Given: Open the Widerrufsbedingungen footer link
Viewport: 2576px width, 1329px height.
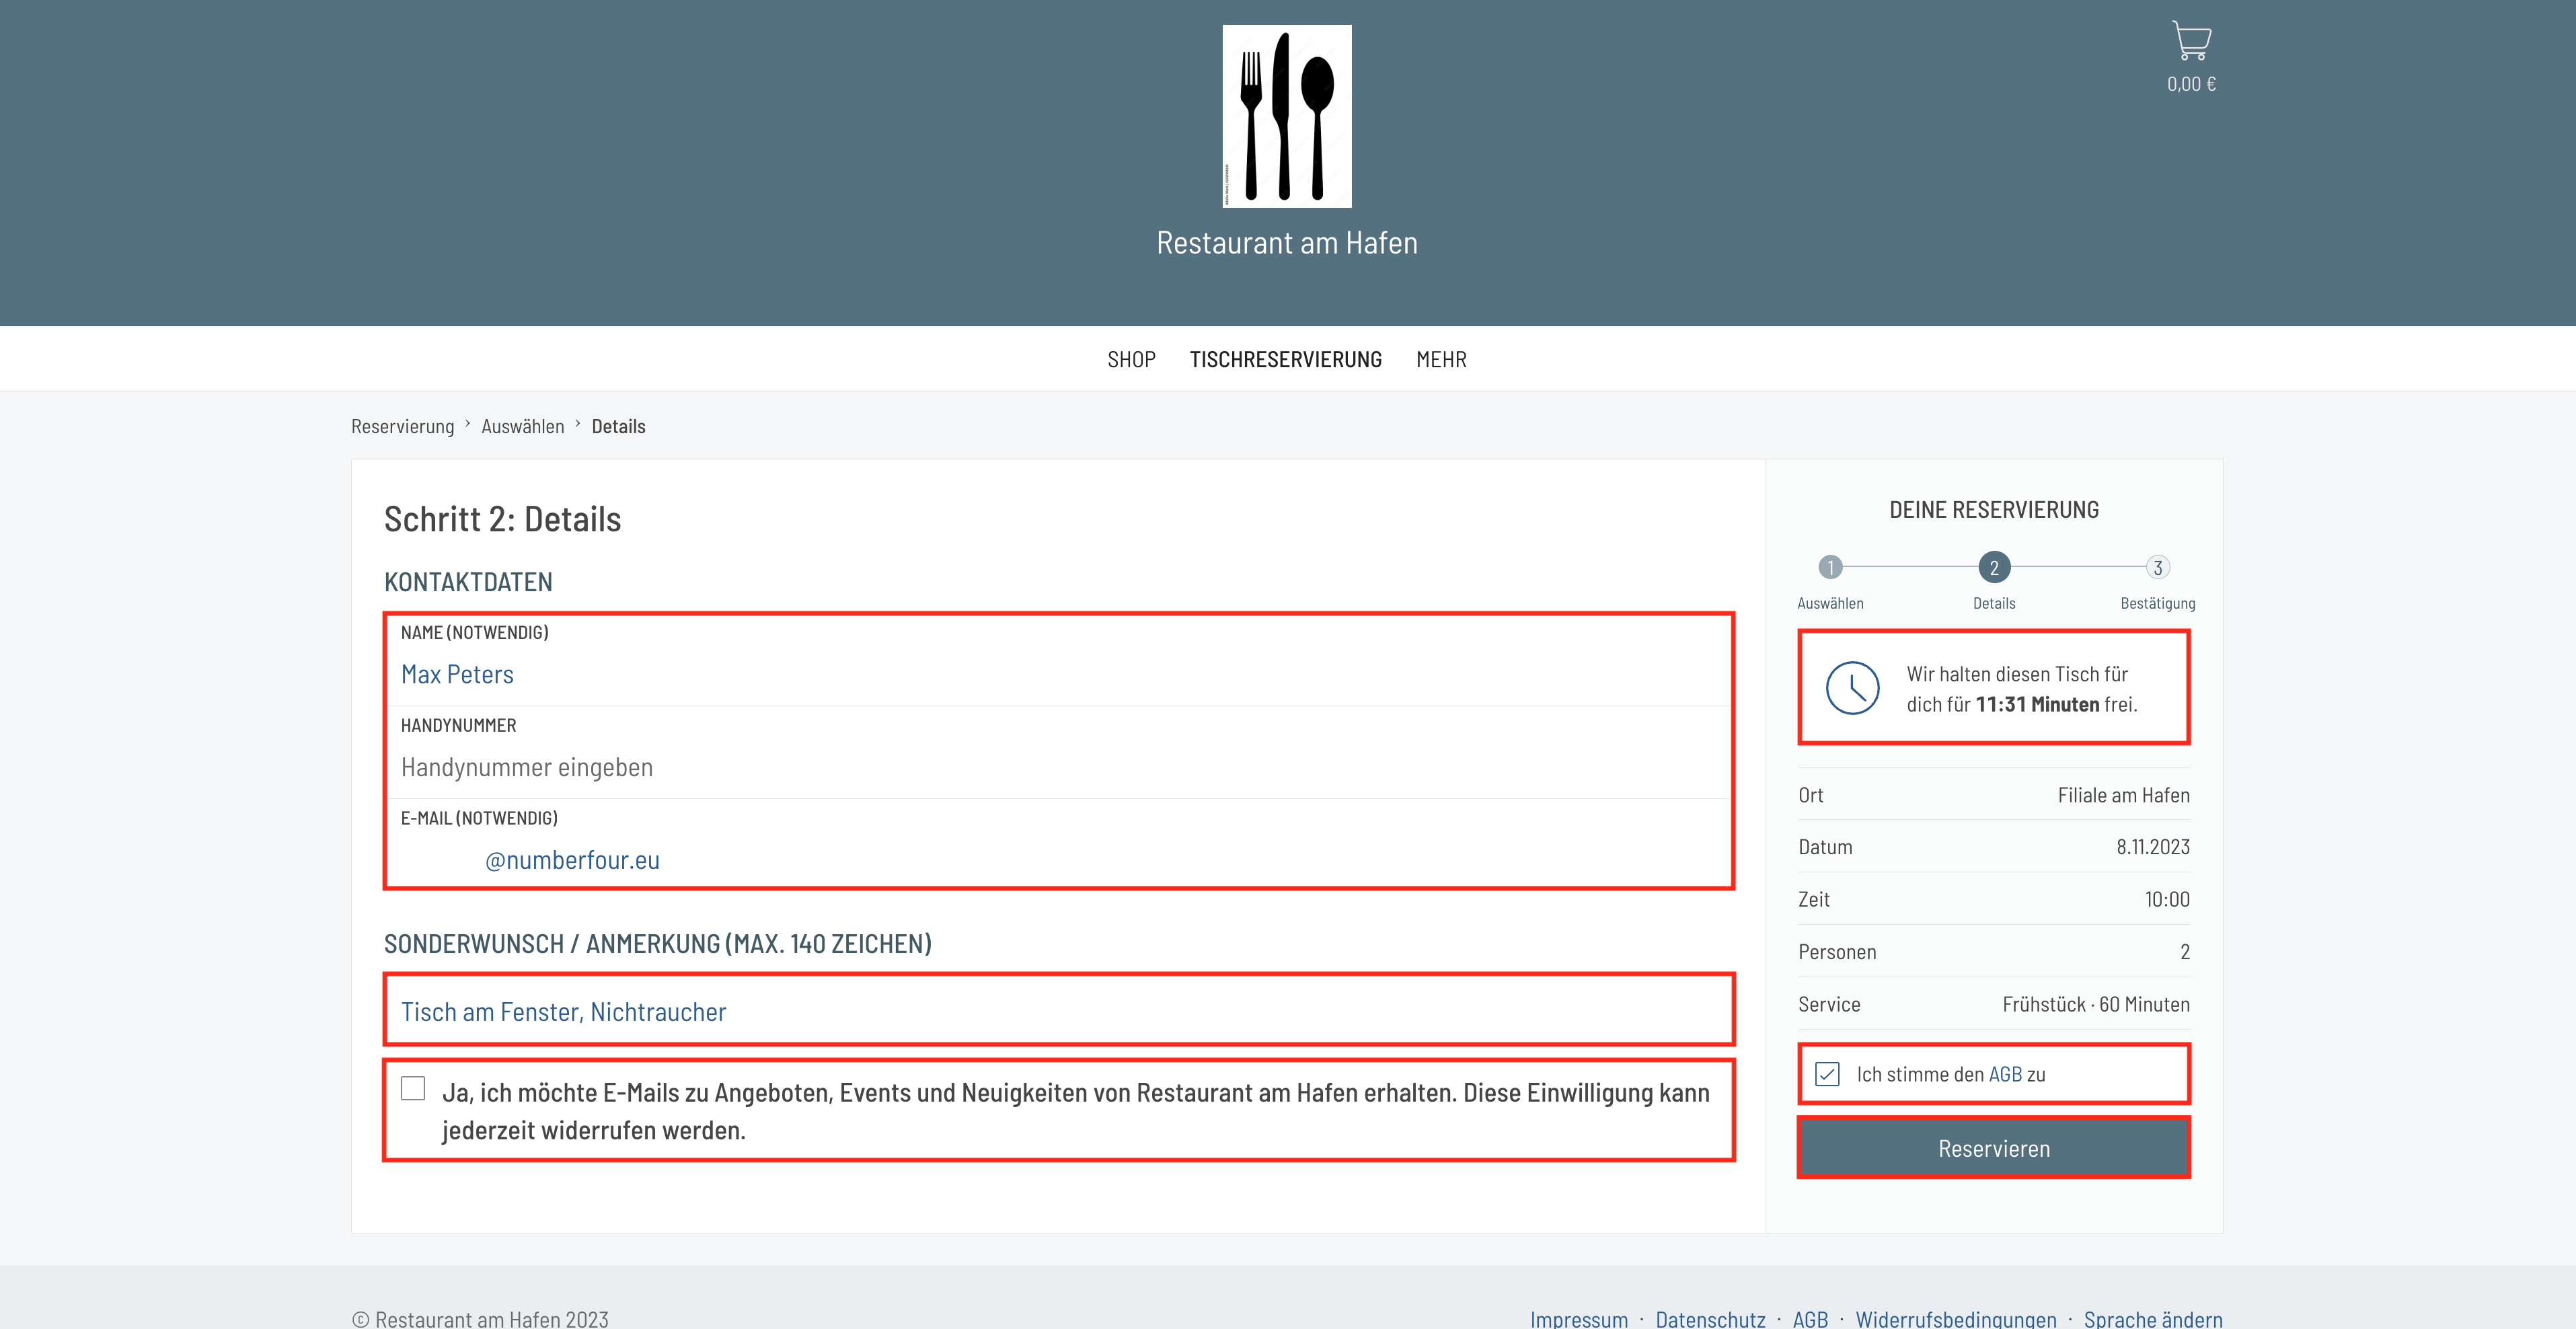Looking at the screenshot, I should (1956, 1319).
